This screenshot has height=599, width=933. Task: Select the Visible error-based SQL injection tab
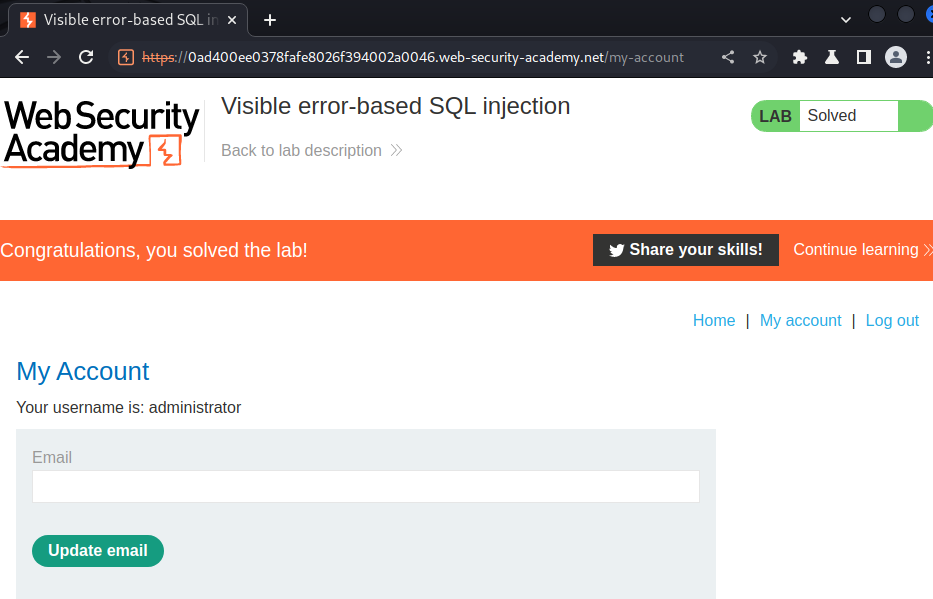pos(129,20)
